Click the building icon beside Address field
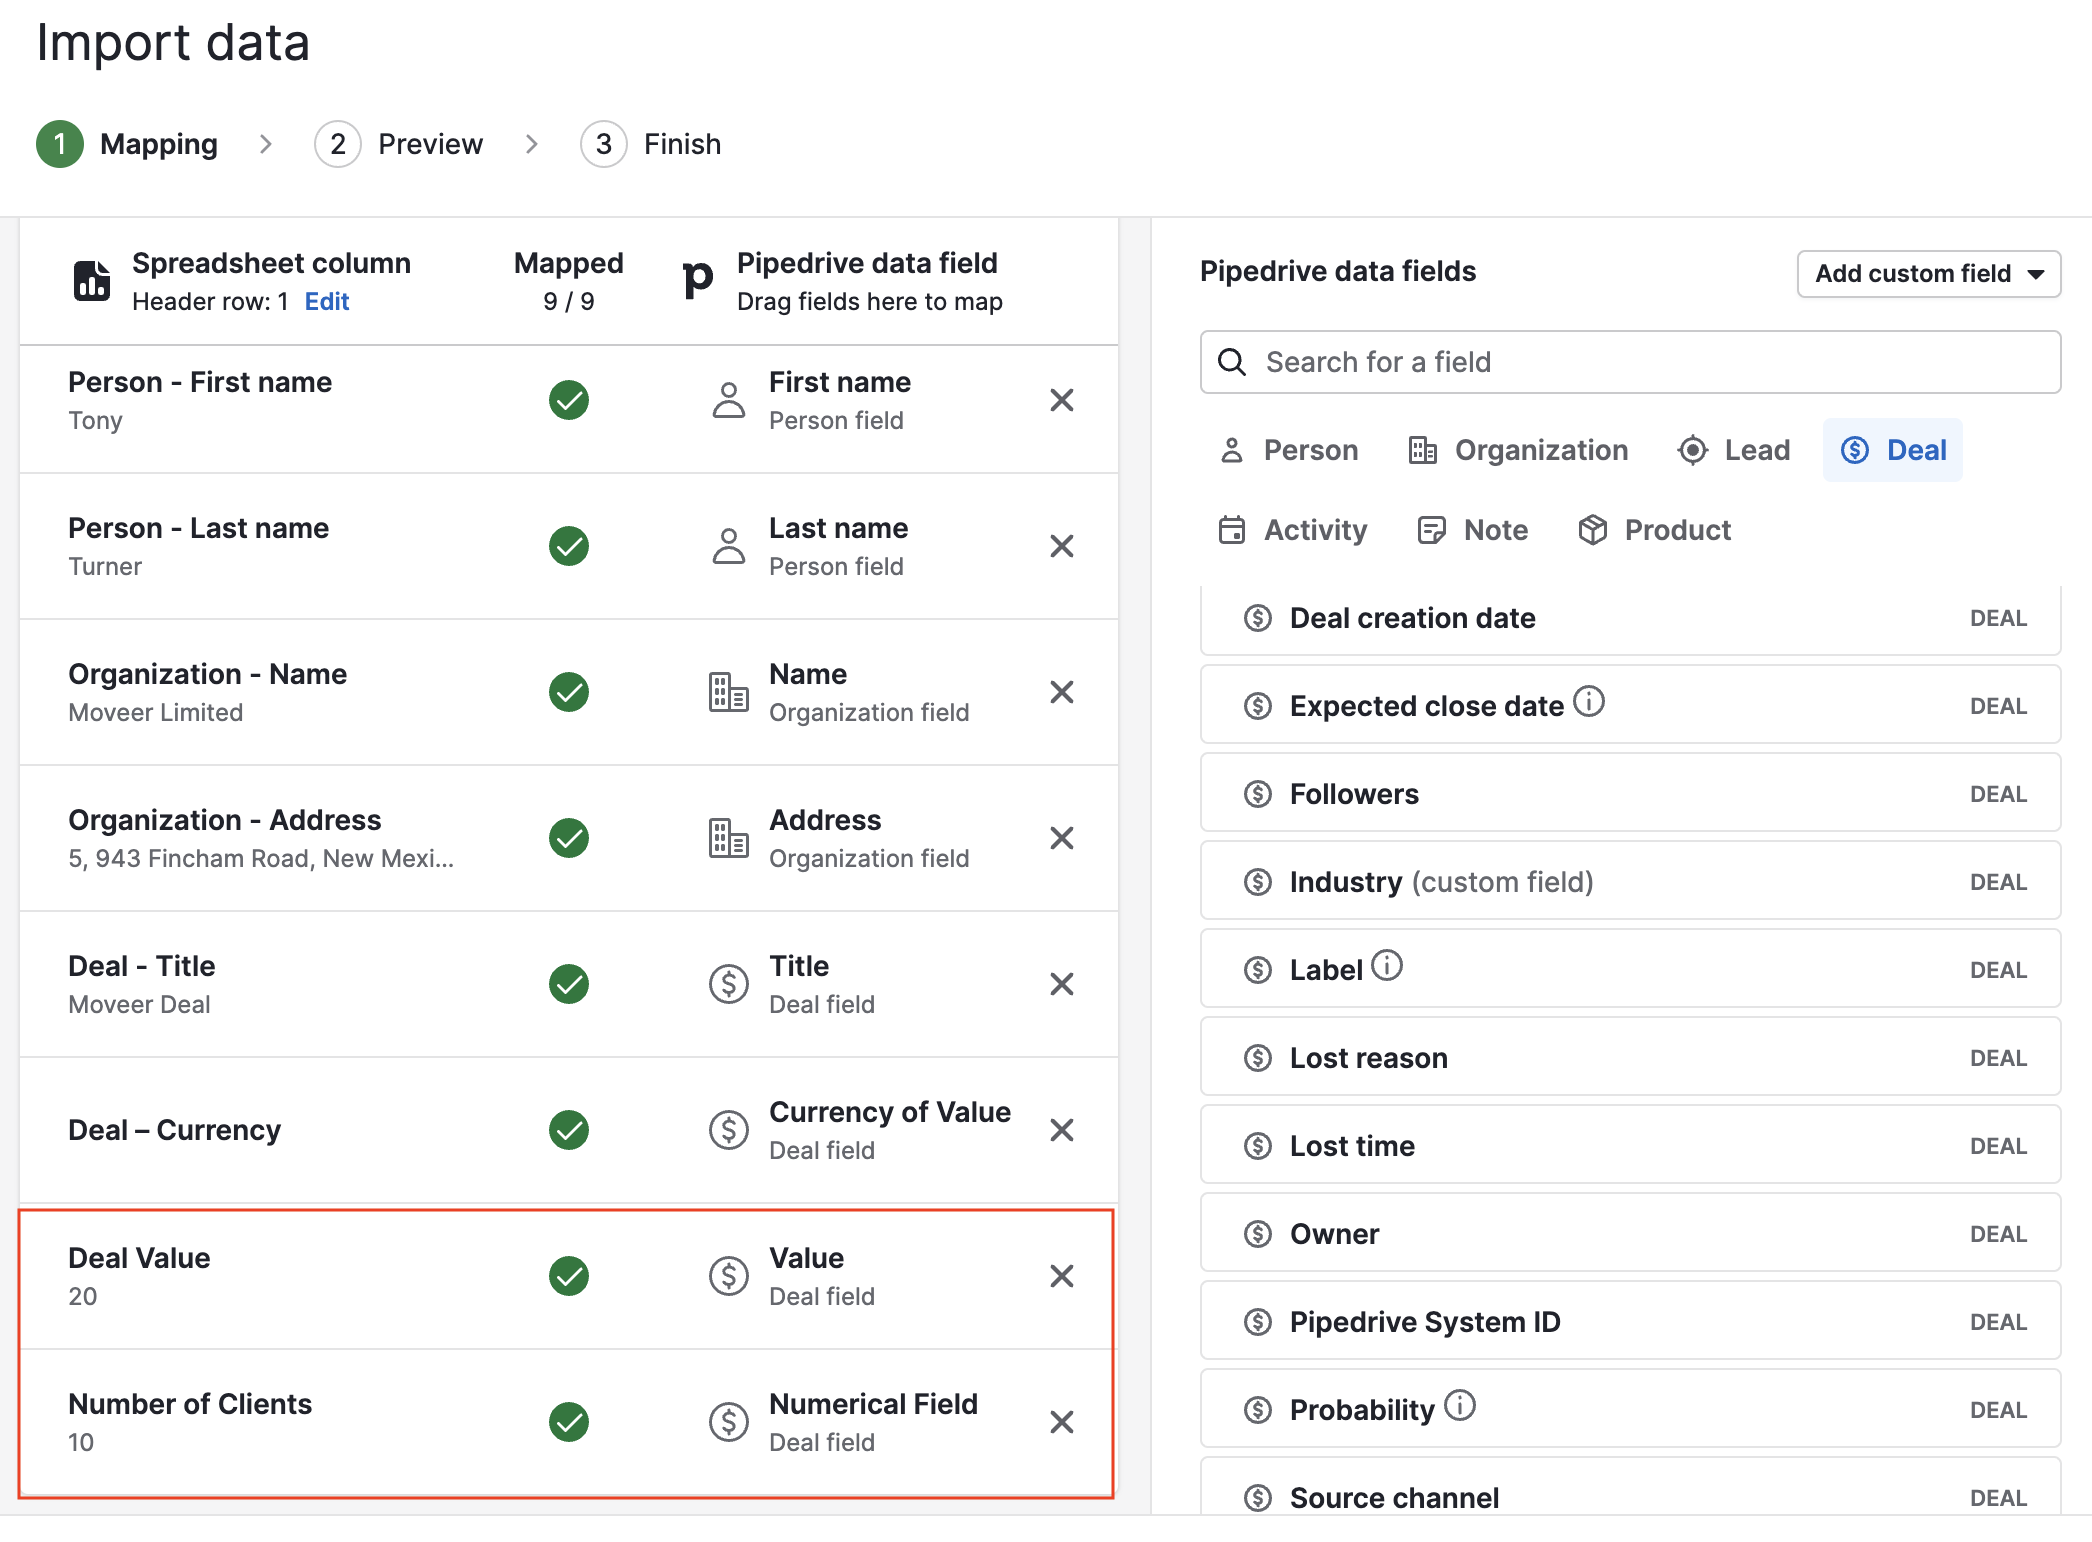The width and height of the screenshot is (2092, 1542). coord(729,838)
